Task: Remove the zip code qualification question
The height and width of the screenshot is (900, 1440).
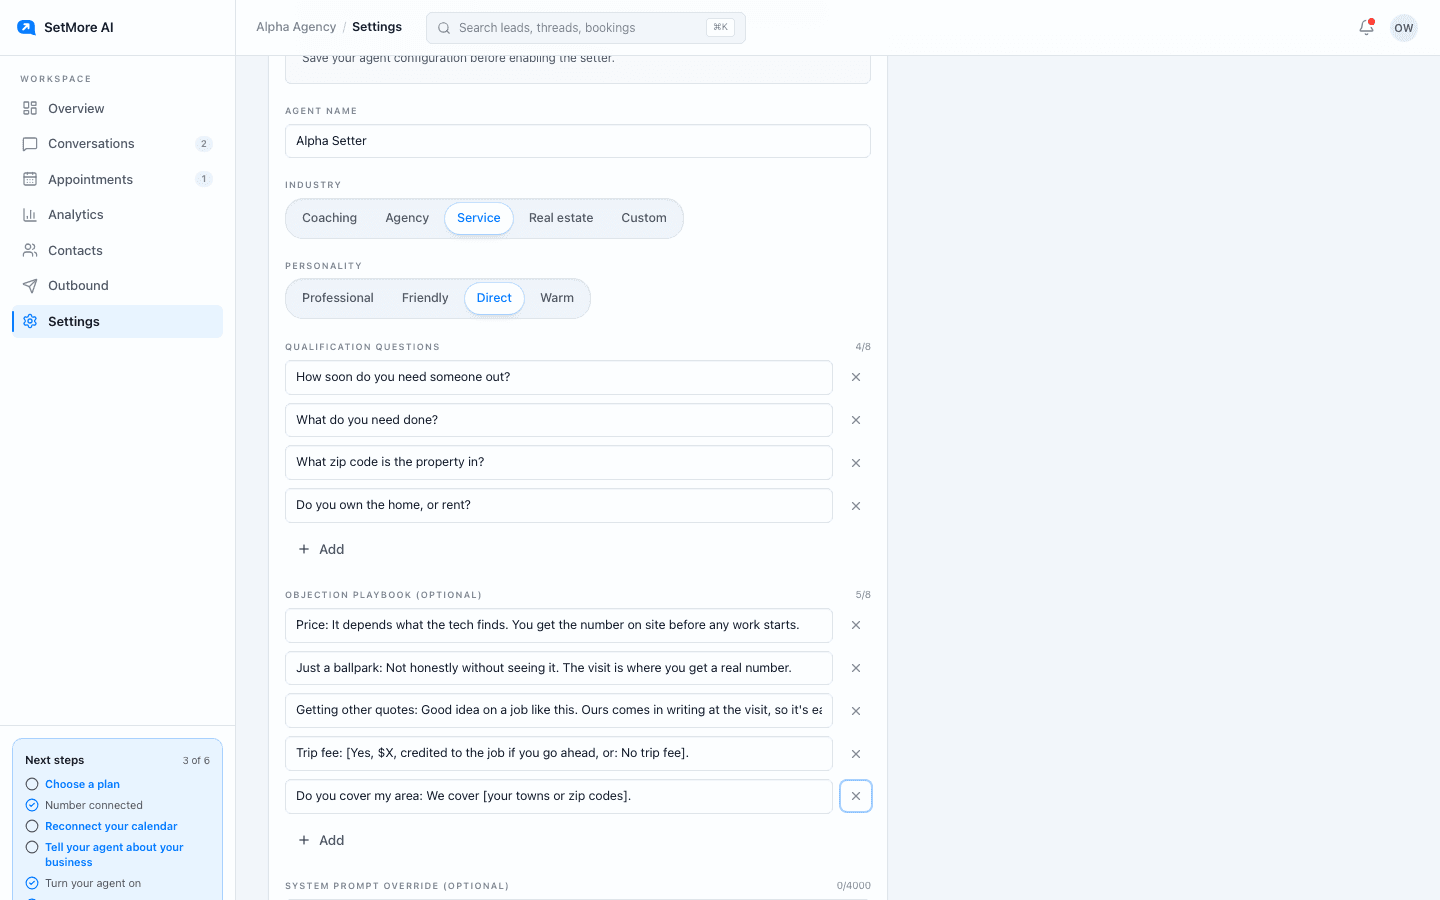Action: pos(856,463)
